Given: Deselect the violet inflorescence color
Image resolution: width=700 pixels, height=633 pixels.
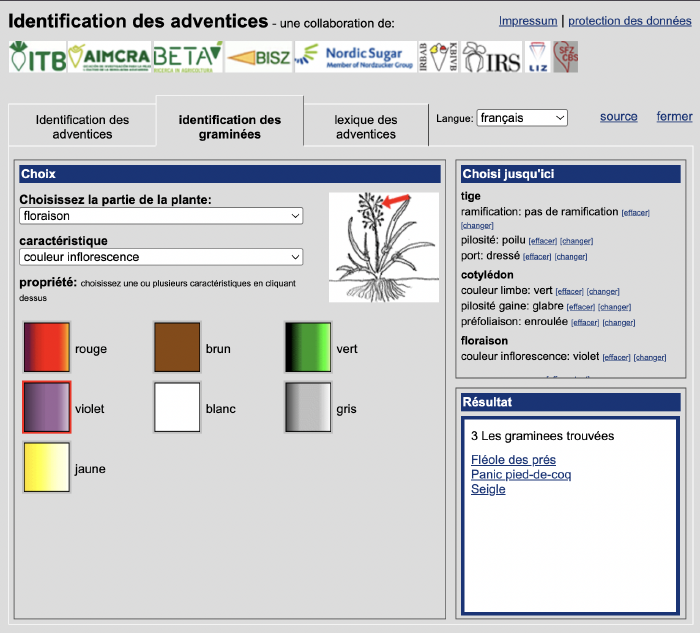Looking at the screenshot, I should [x=47, y=408].
